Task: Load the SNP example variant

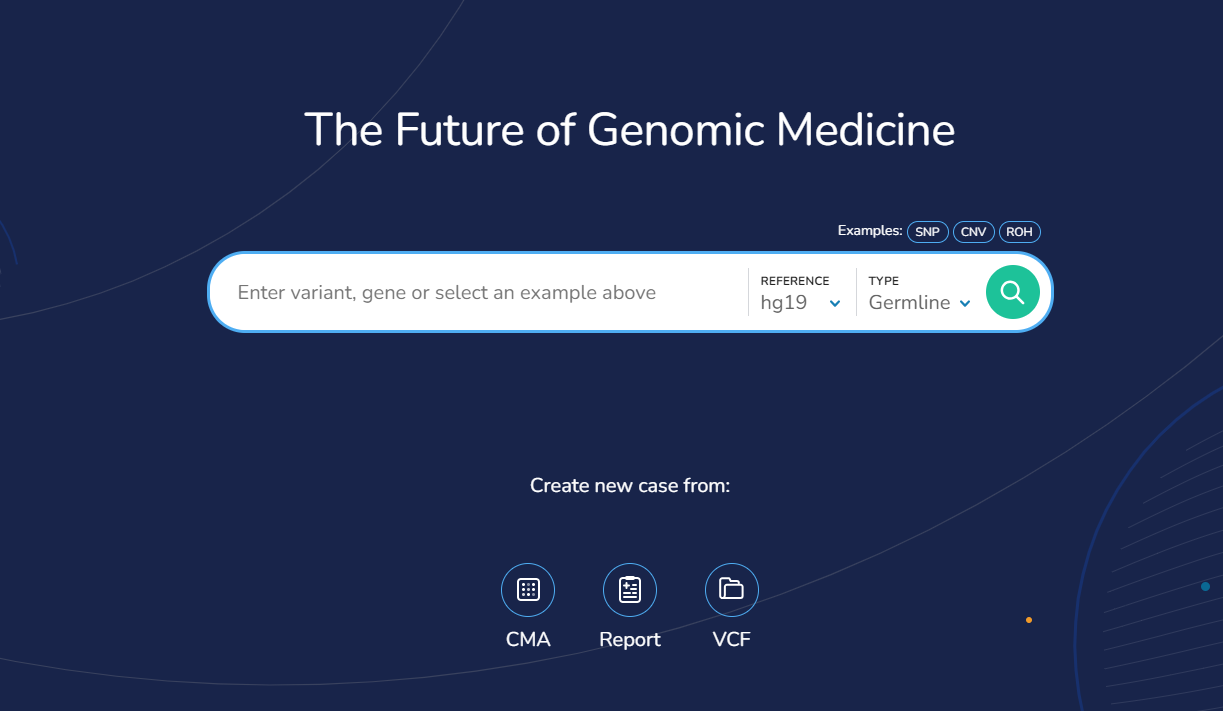Action: [927, 232]
